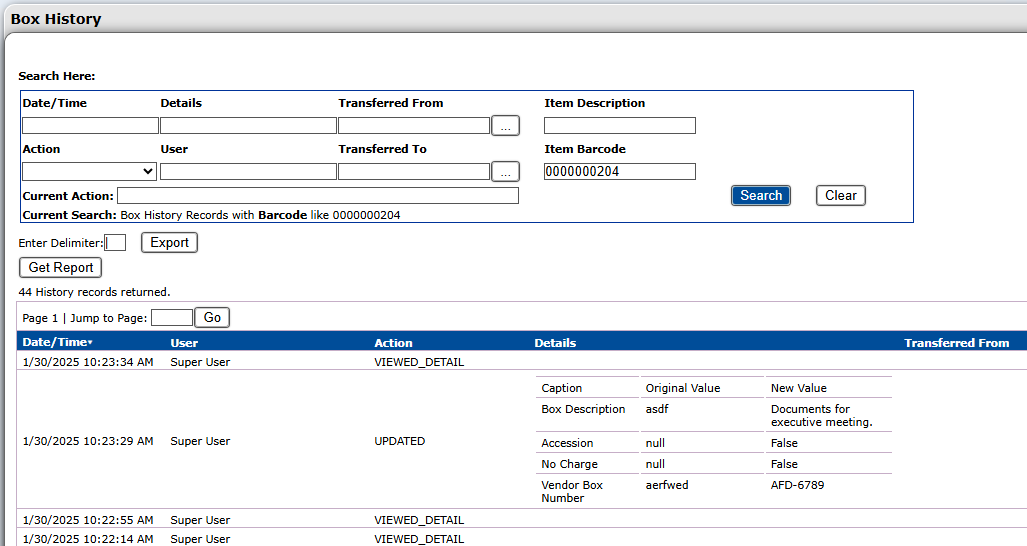Click the User search field
The width and height of the screenshot is (1027, 546).
click(248, 172)
